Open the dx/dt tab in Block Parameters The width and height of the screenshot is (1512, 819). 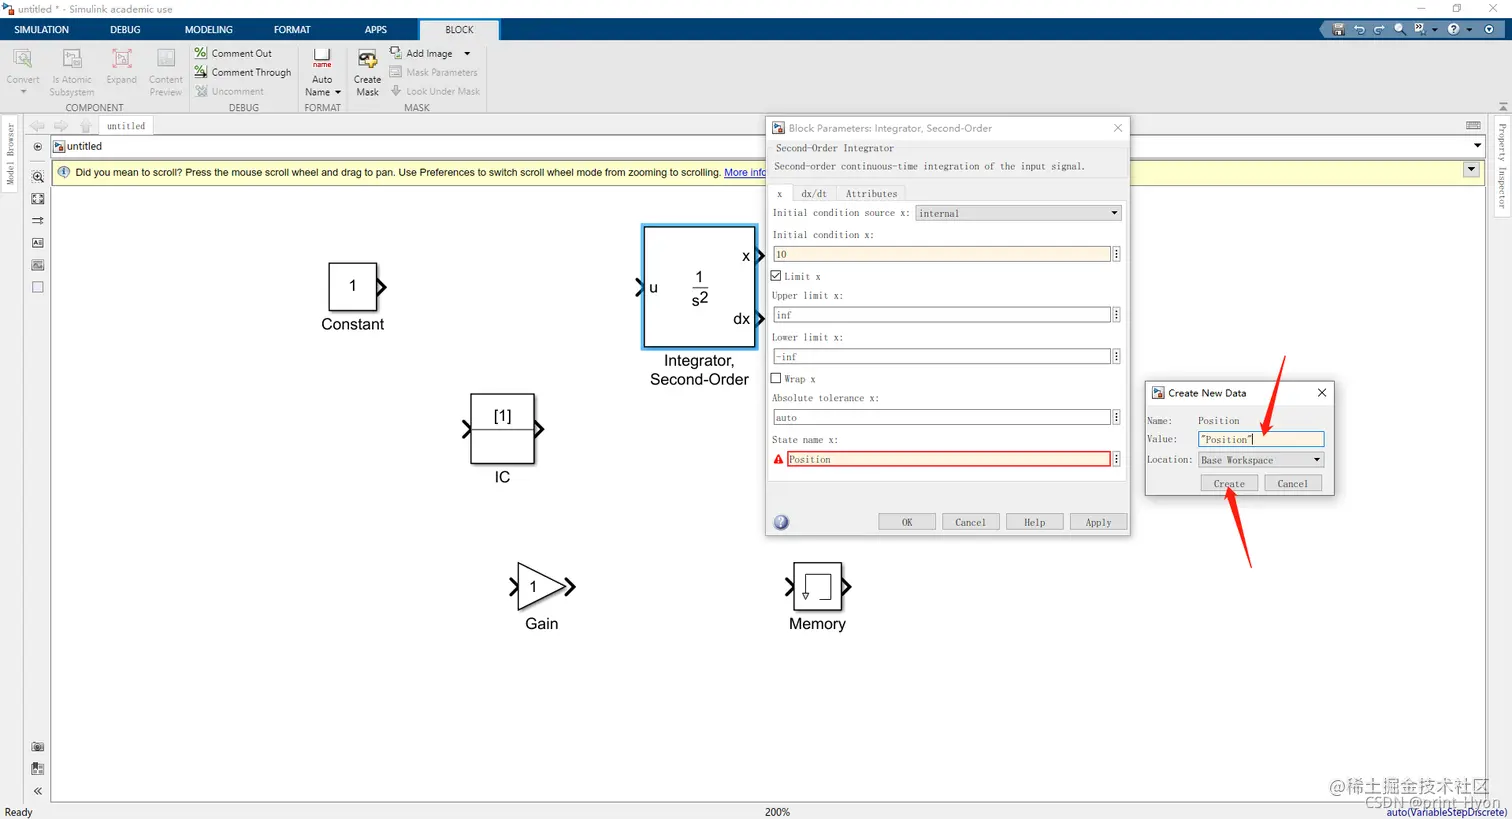(814, 193)
